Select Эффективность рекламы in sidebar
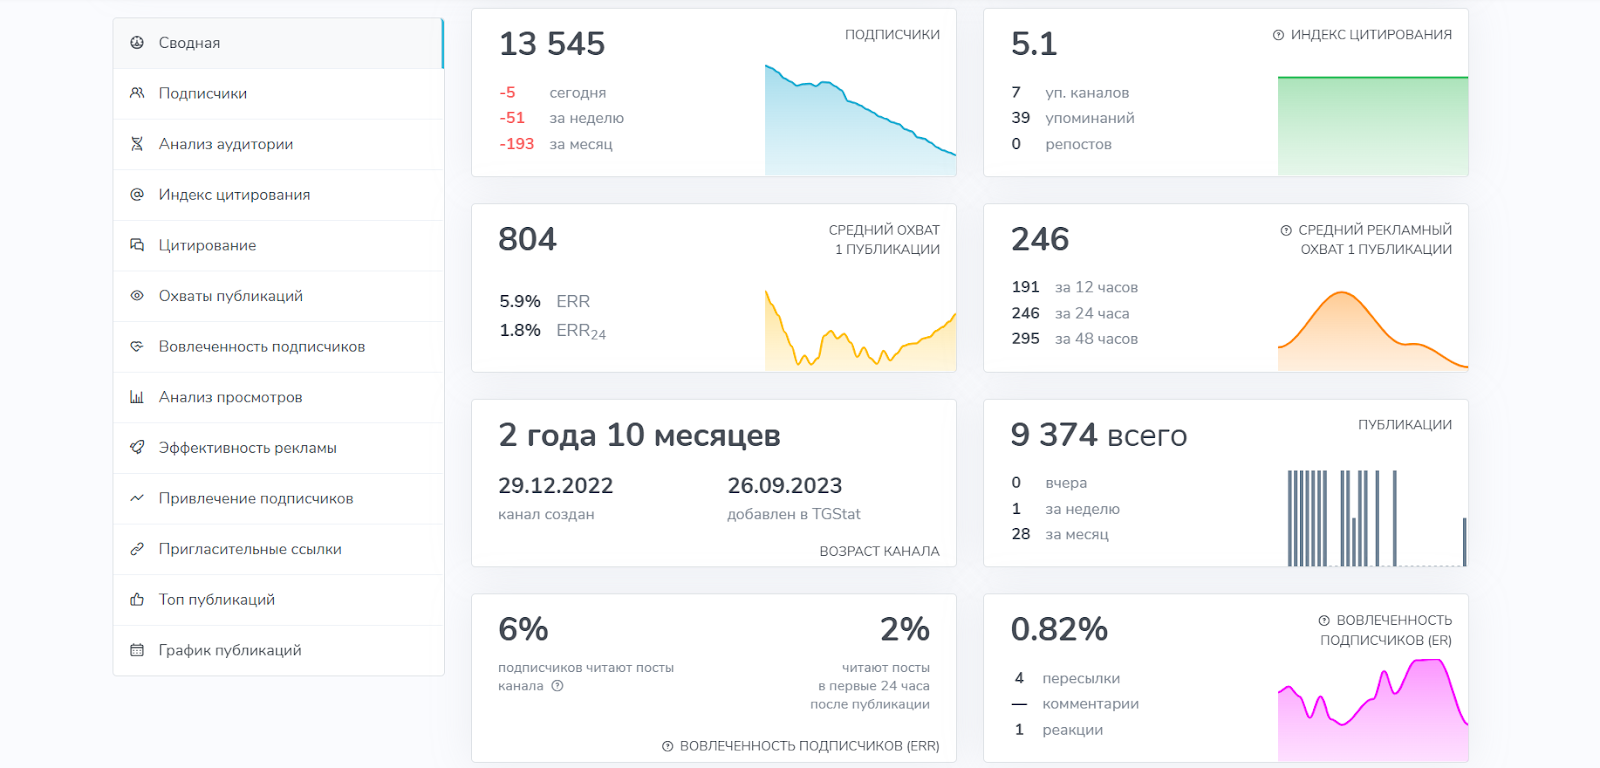The image size is (1600, 768). pyautogui.click(x=247, y=448)
